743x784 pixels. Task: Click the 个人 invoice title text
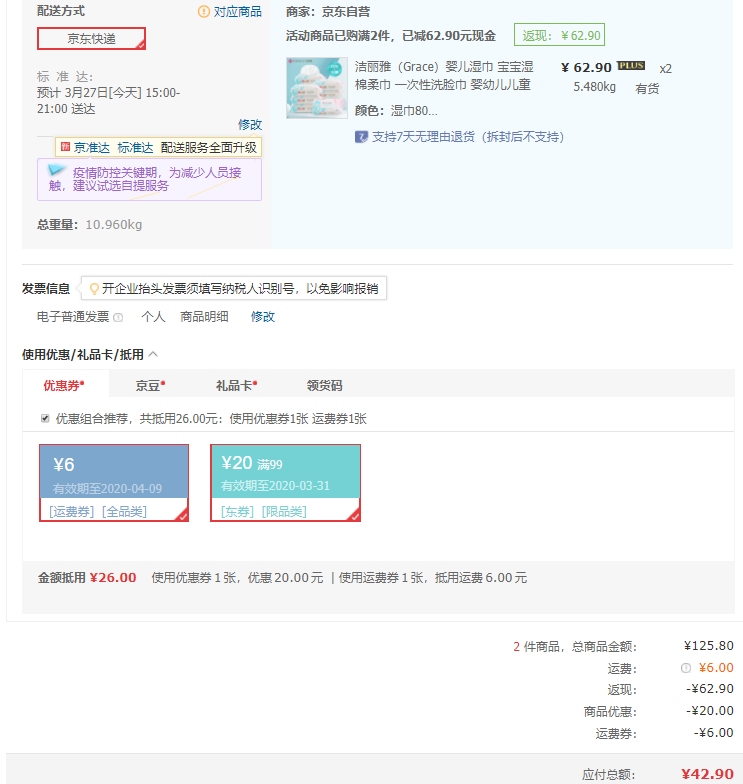(x=153, y=316)
